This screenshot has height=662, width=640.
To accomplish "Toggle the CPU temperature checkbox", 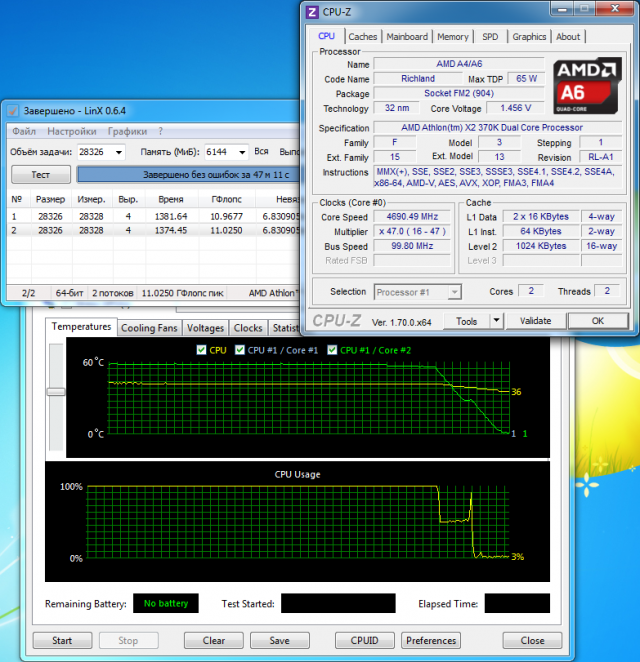I will (x=201, y=350).
